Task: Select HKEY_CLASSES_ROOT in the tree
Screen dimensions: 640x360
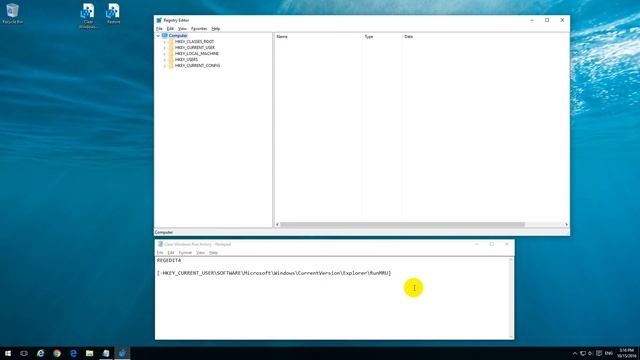Action: [194, 42]
